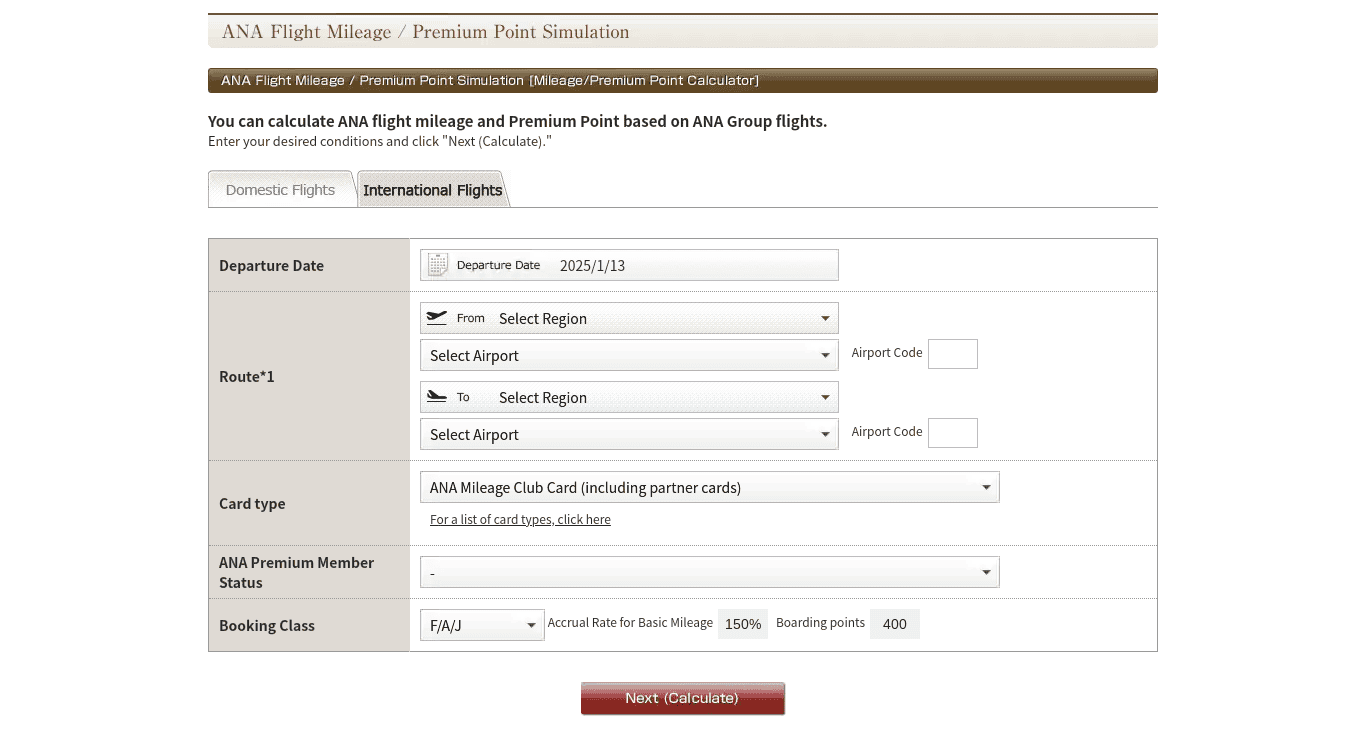Screen dimensions: 1365x729
Task: Expand the arrival Select Airport dropdown
Action: coord(629,434)
